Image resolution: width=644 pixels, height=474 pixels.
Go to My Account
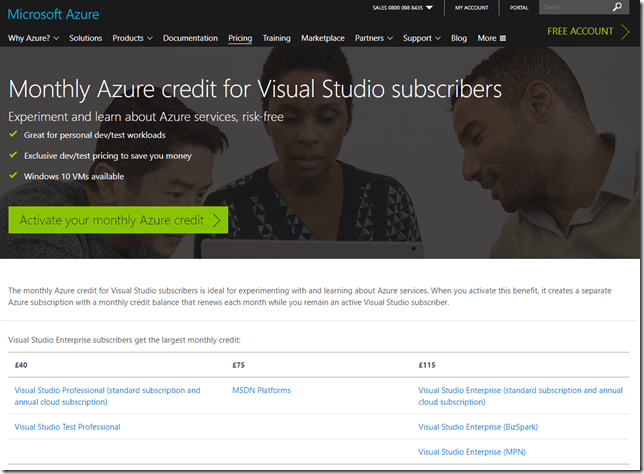click(472, 8)
